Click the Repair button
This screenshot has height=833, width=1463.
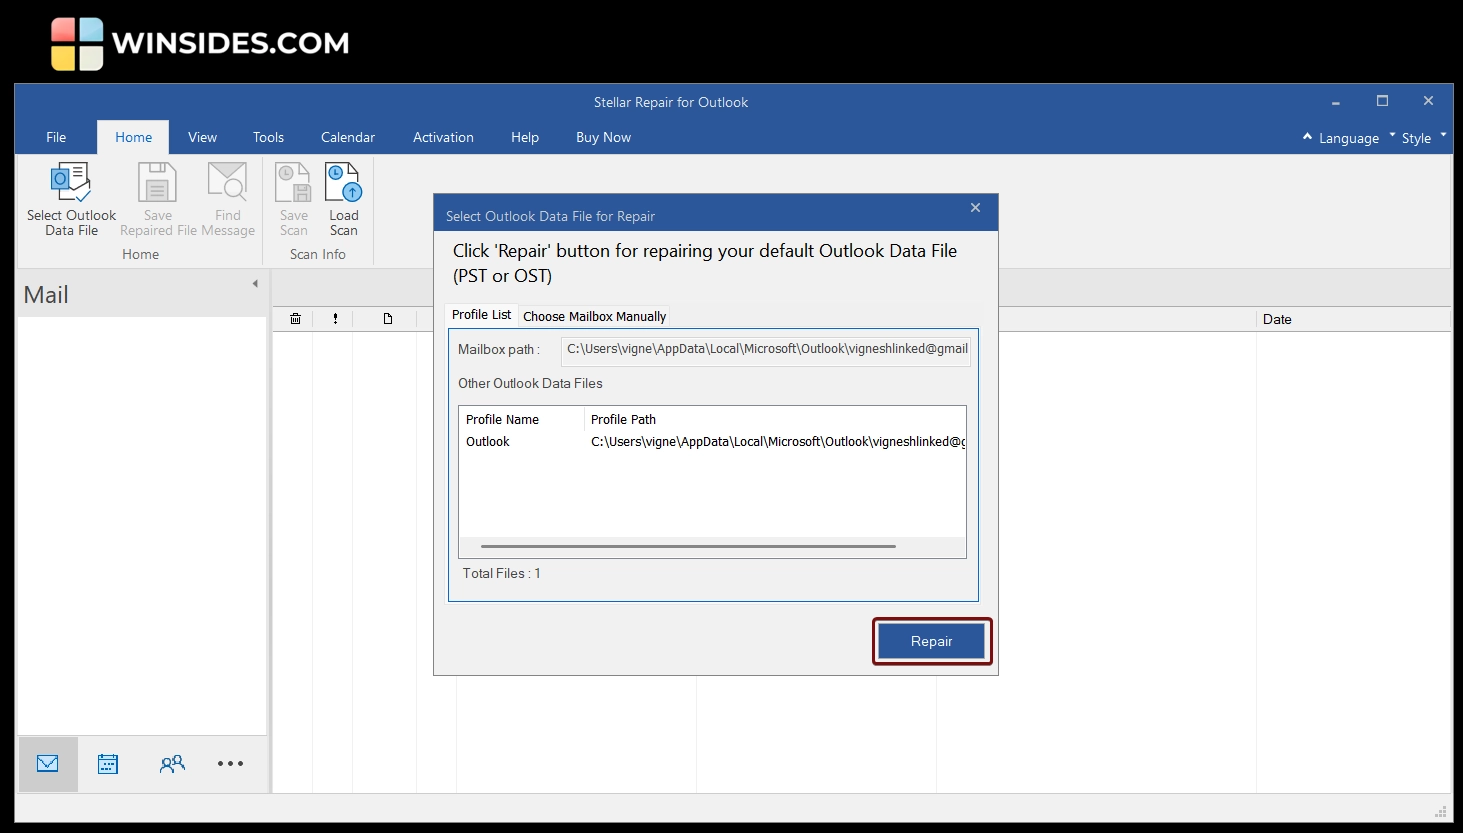click(x=932, y=641)
